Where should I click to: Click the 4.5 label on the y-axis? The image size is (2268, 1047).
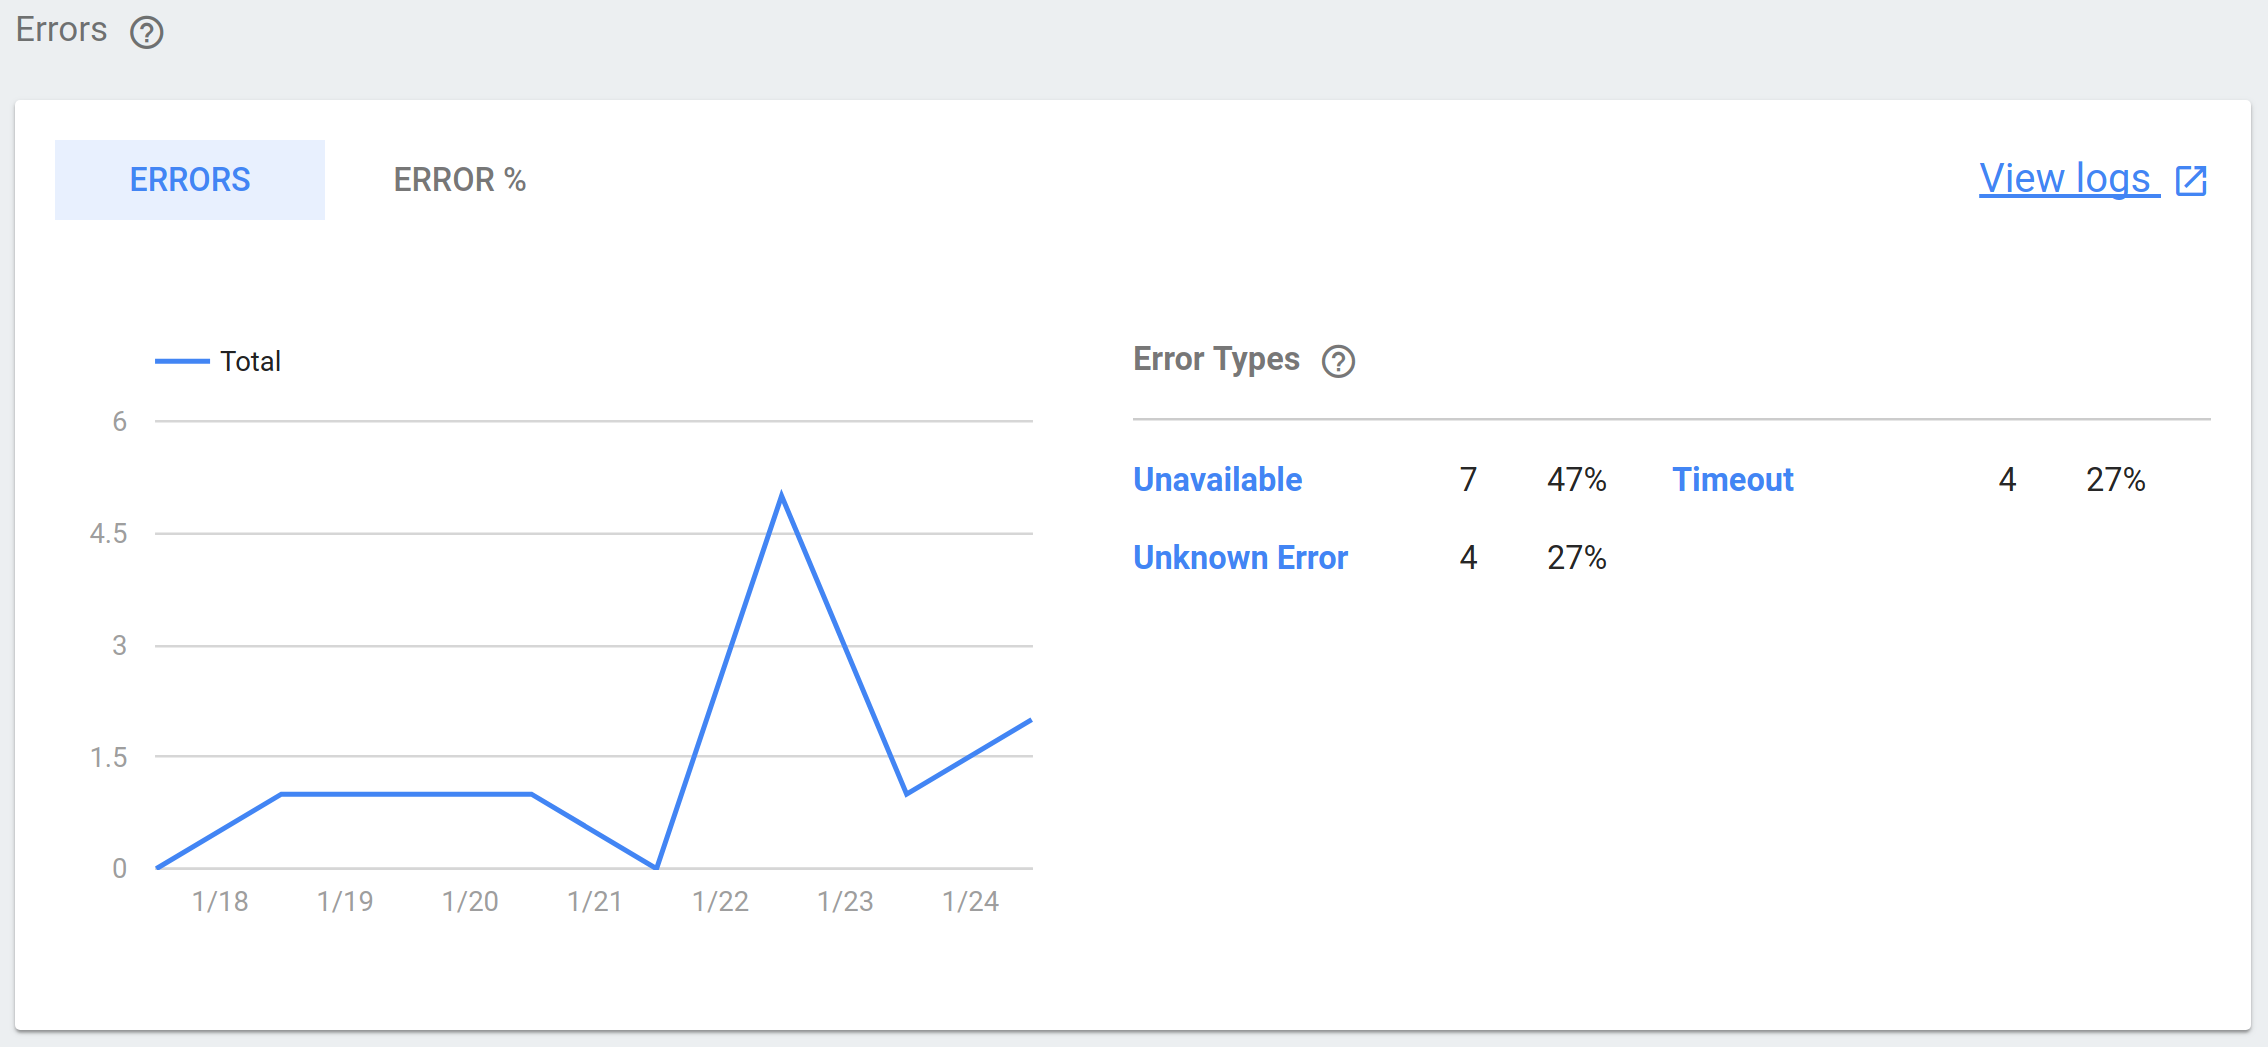[x=109, y=534]
